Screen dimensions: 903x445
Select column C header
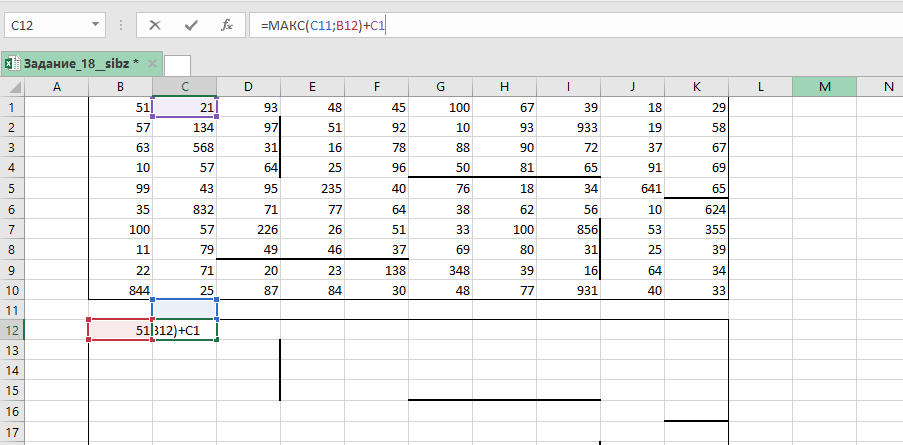pyautogui.click(x=185, y=87)
